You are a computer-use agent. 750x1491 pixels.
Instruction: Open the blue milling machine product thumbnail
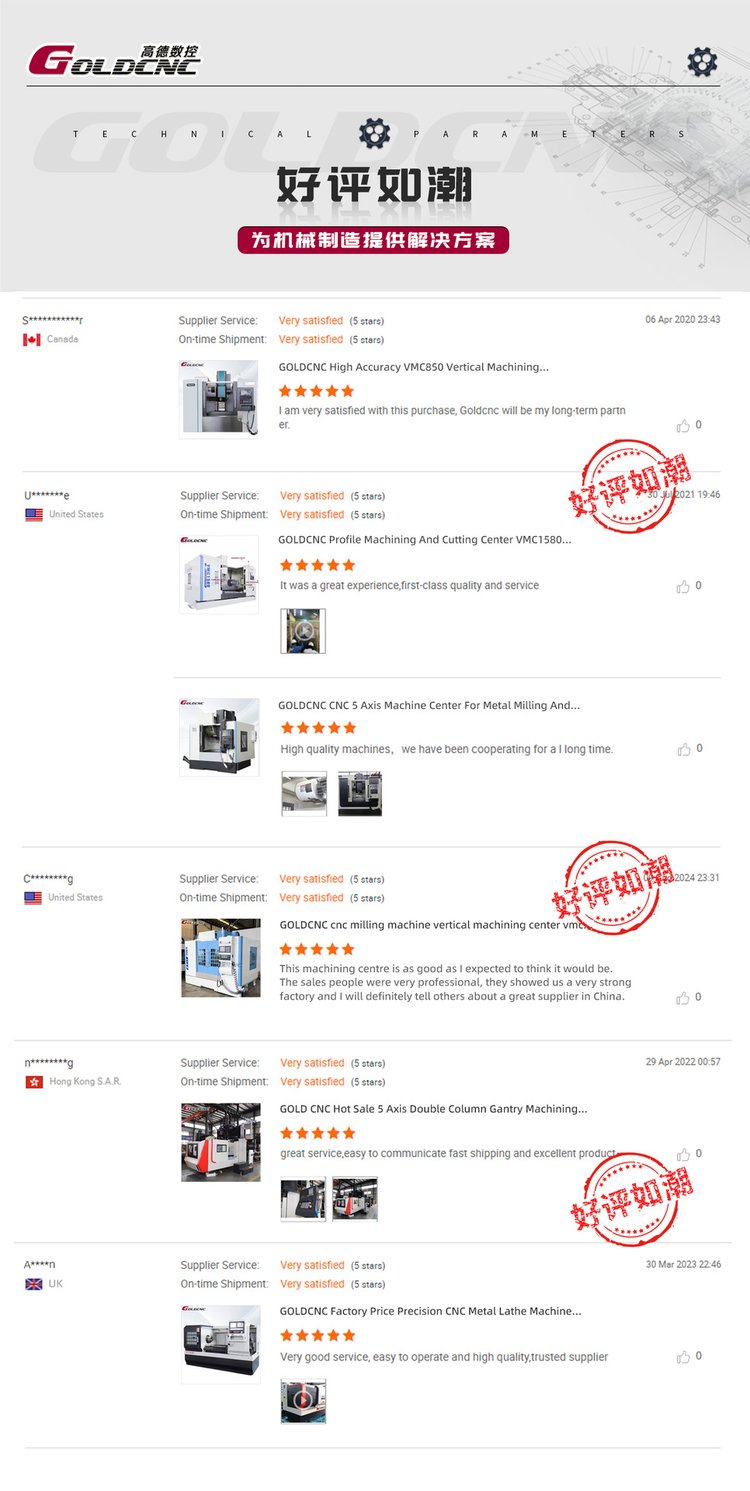[x=221, y=958]
